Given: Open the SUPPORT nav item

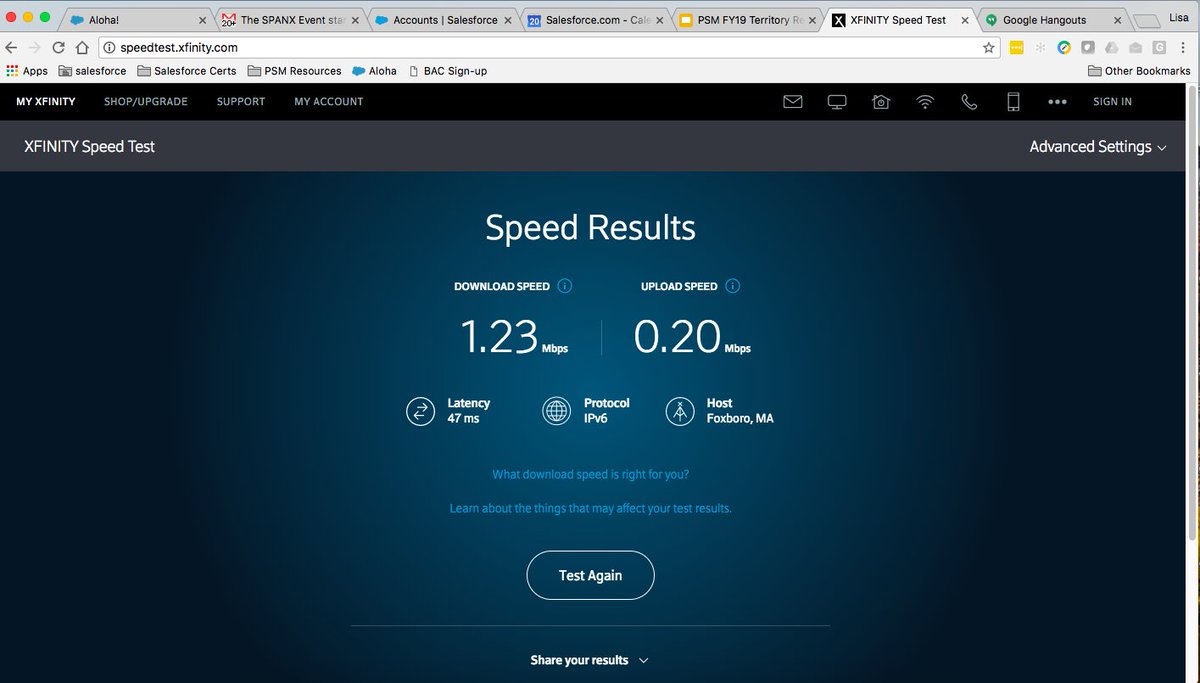Looking at the screenshot, I should [241, 102].
